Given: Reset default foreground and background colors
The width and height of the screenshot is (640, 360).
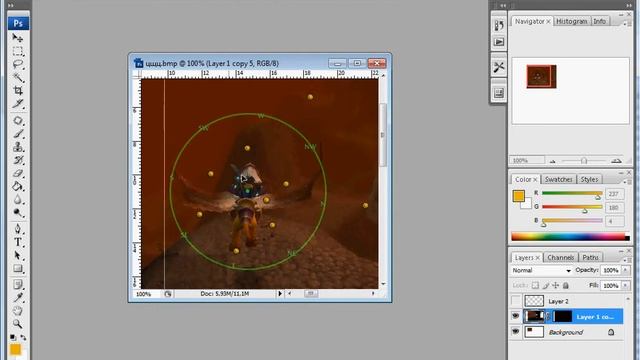Looking at the screenshot, I should click(13, 337).
